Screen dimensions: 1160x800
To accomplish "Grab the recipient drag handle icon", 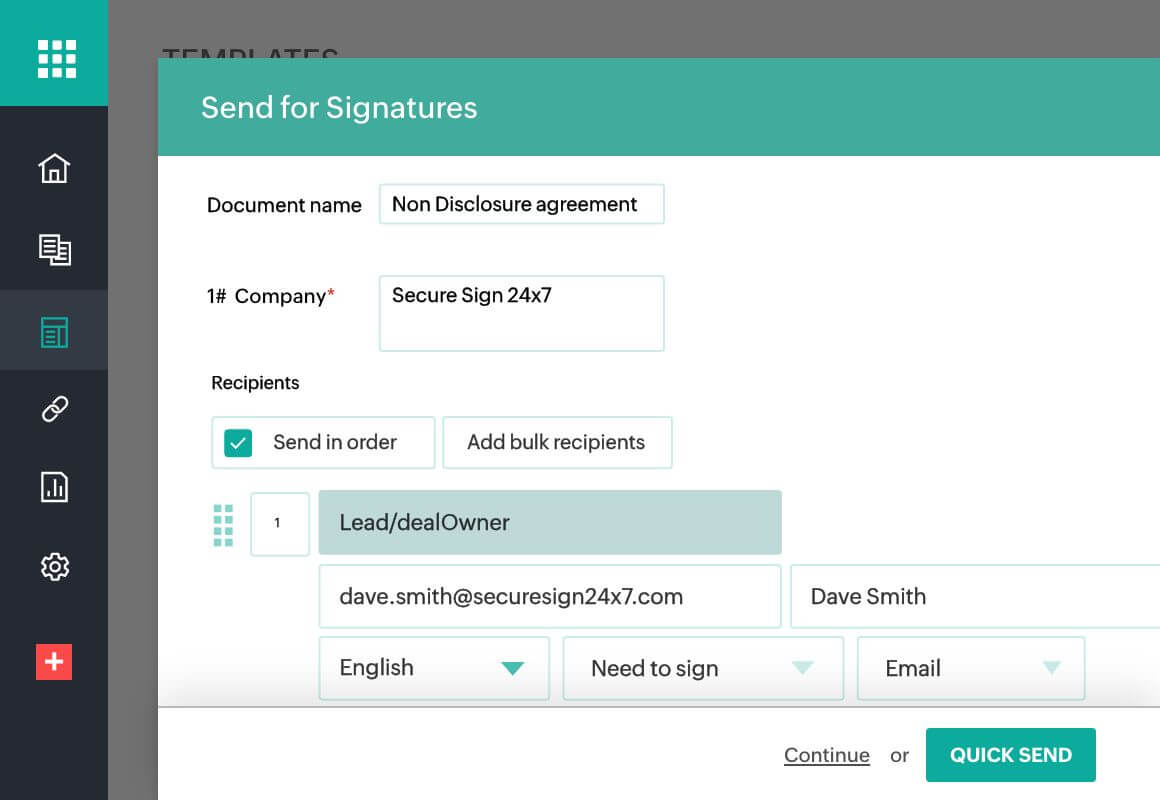I will click(223, 524).
